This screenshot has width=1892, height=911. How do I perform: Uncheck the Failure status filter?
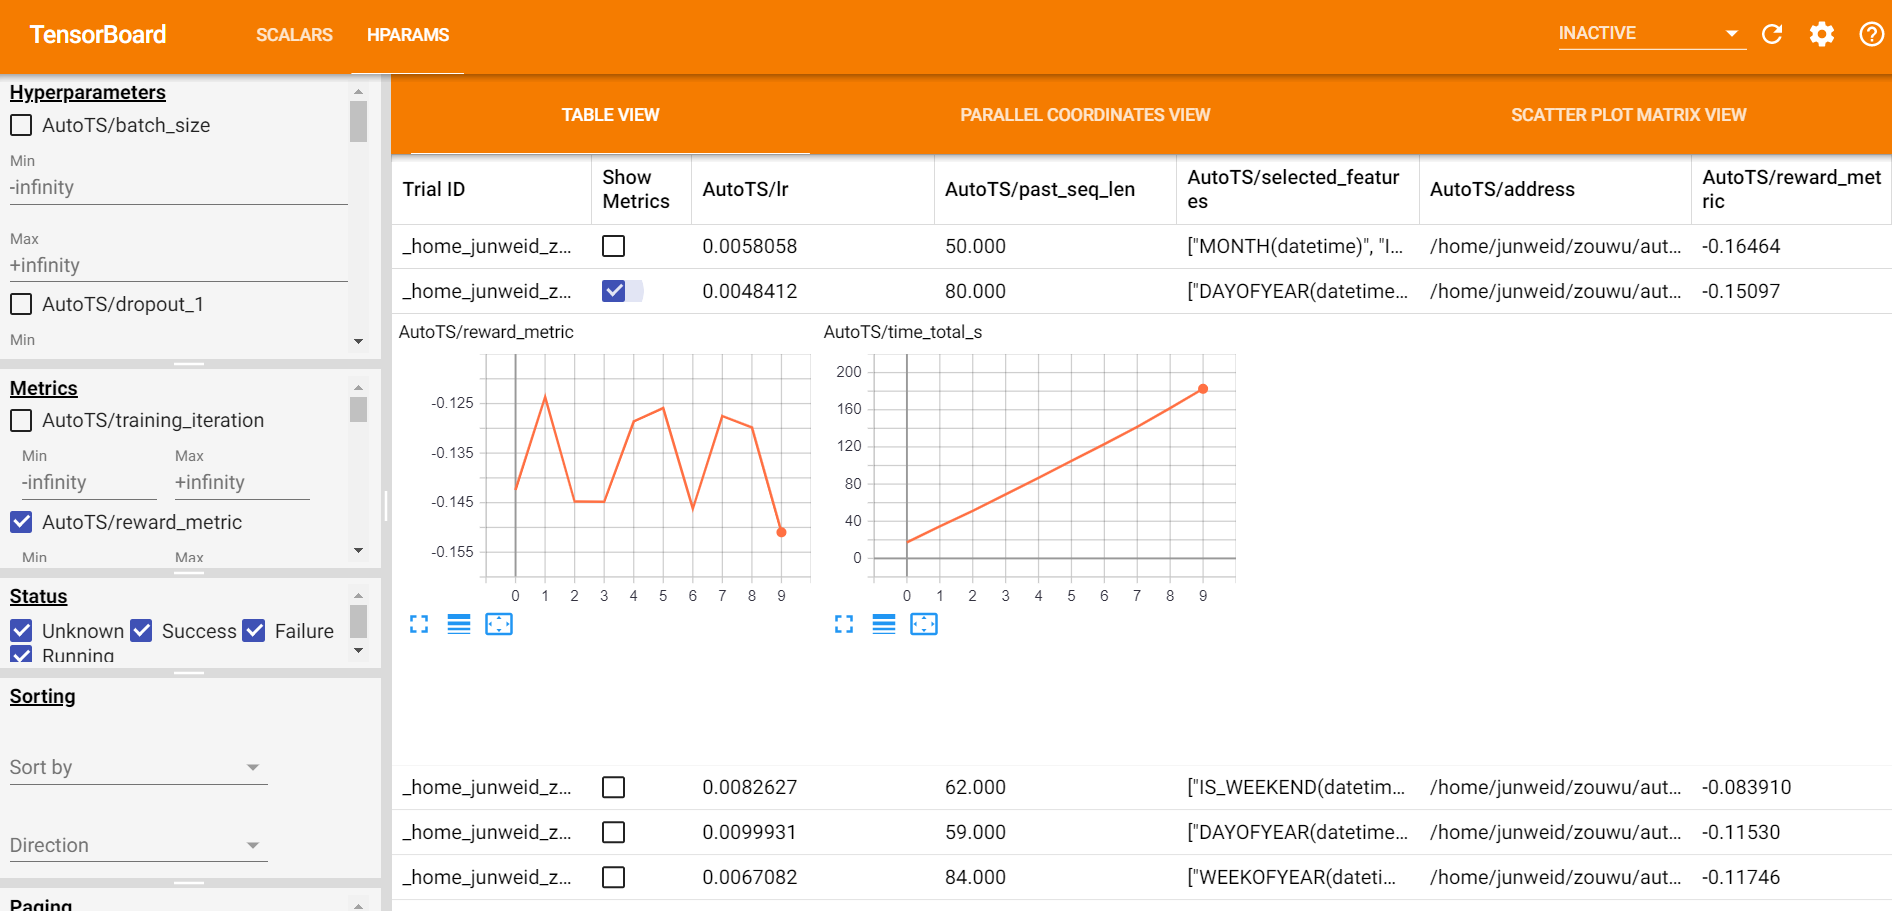(x=255, y=631)
